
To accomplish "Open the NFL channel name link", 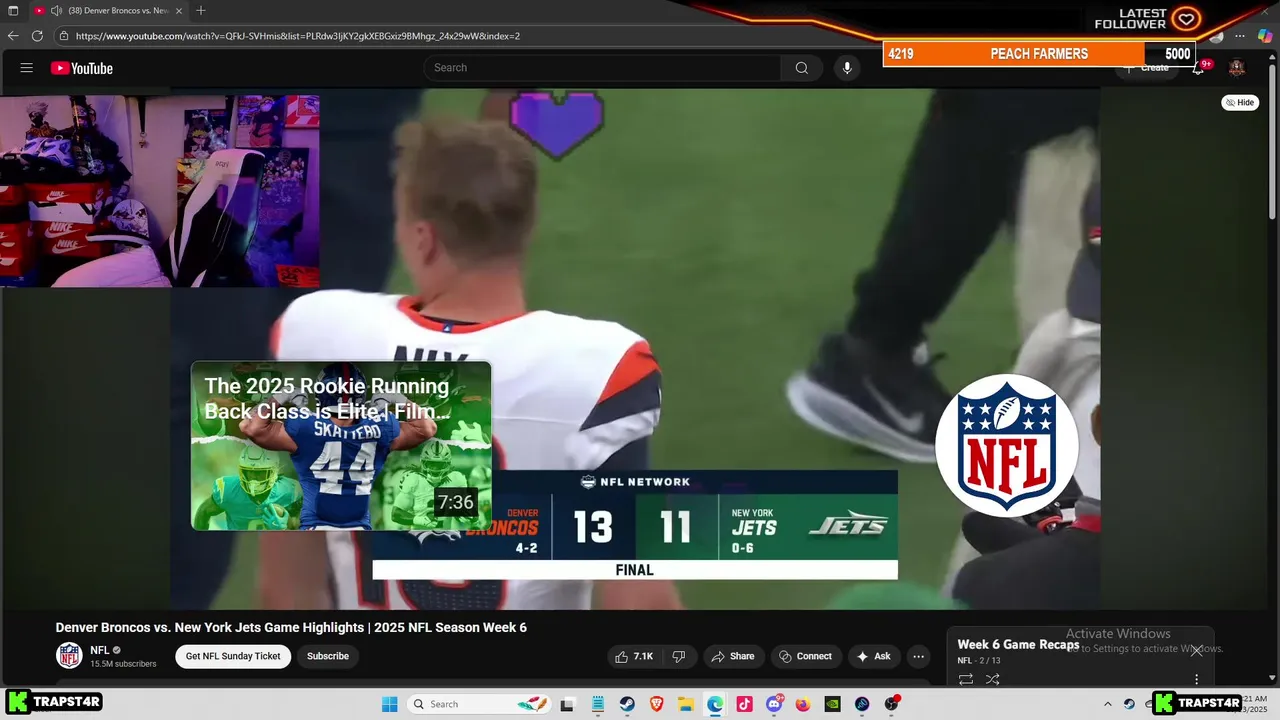I will pyautogui.click(x=100, y=650).
